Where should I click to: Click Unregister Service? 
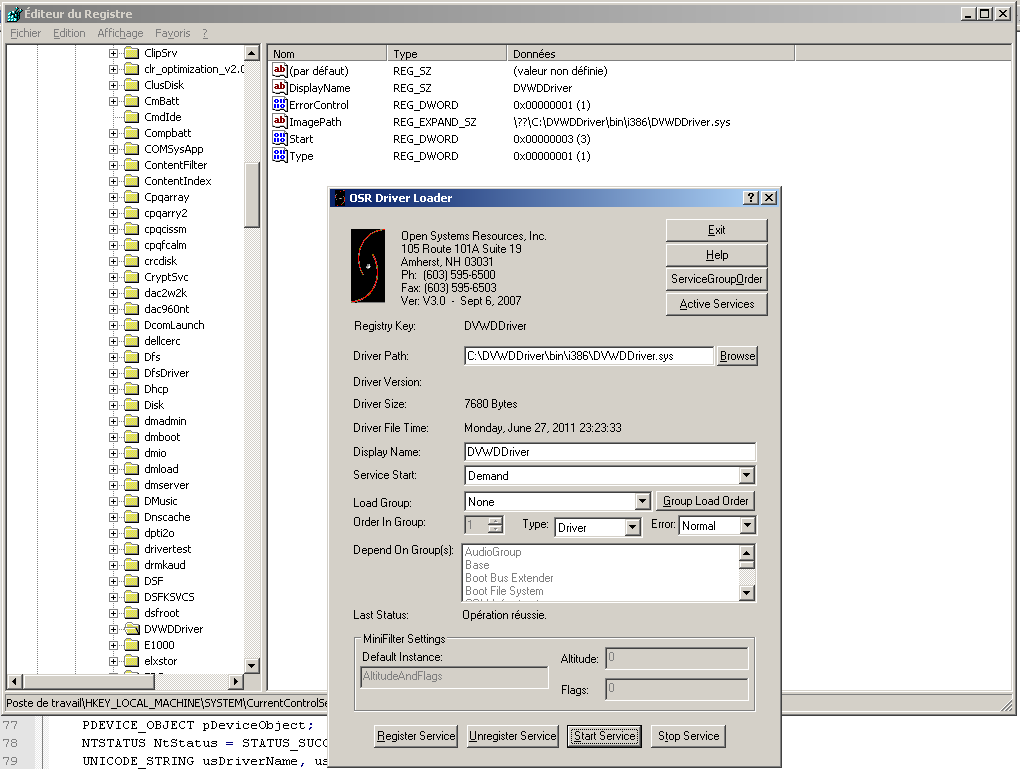(513, 736)
